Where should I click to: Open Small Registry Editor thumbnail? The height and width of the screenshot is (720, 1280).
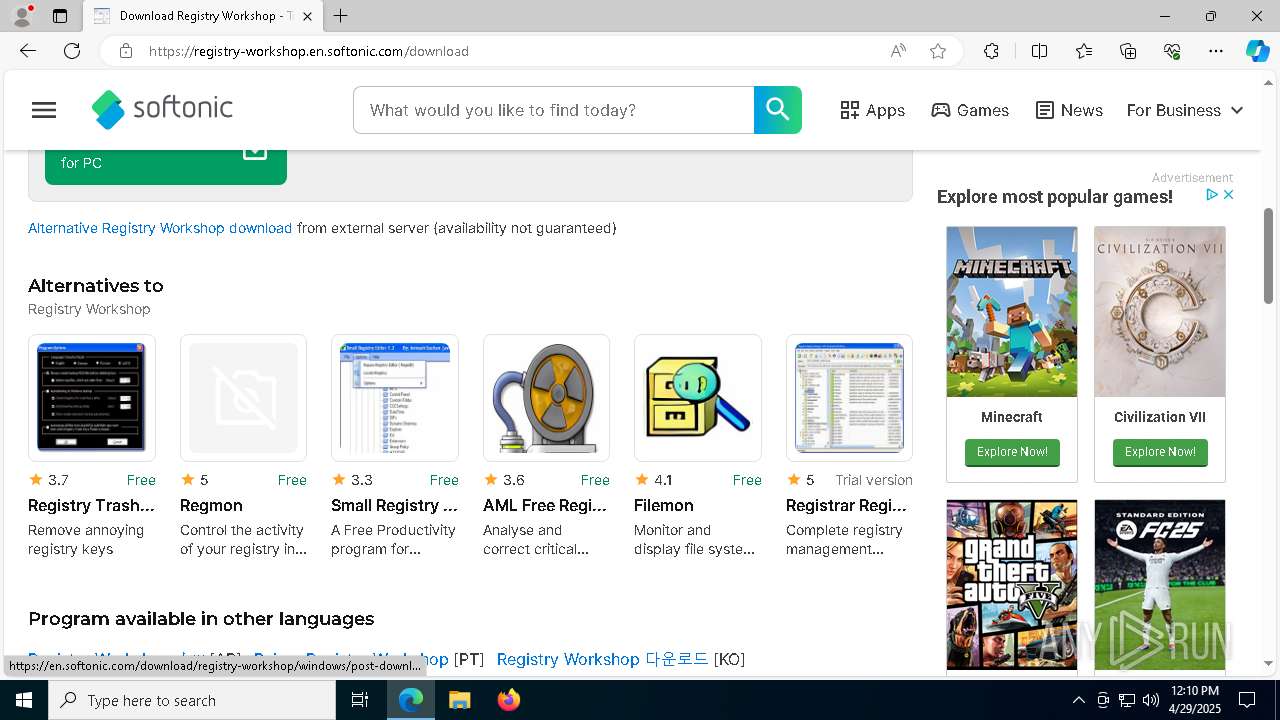(395, 398)
